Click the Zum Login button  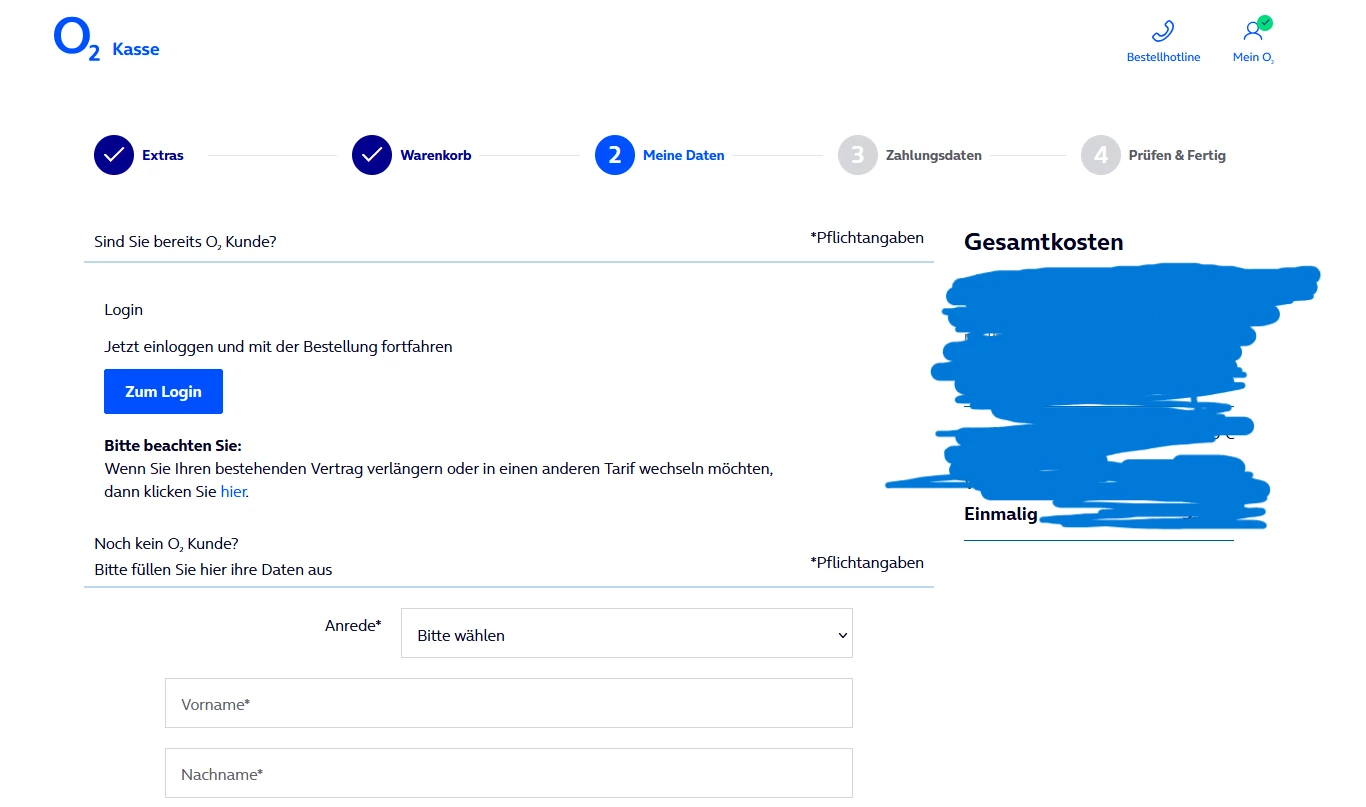(x=163, y=391)
